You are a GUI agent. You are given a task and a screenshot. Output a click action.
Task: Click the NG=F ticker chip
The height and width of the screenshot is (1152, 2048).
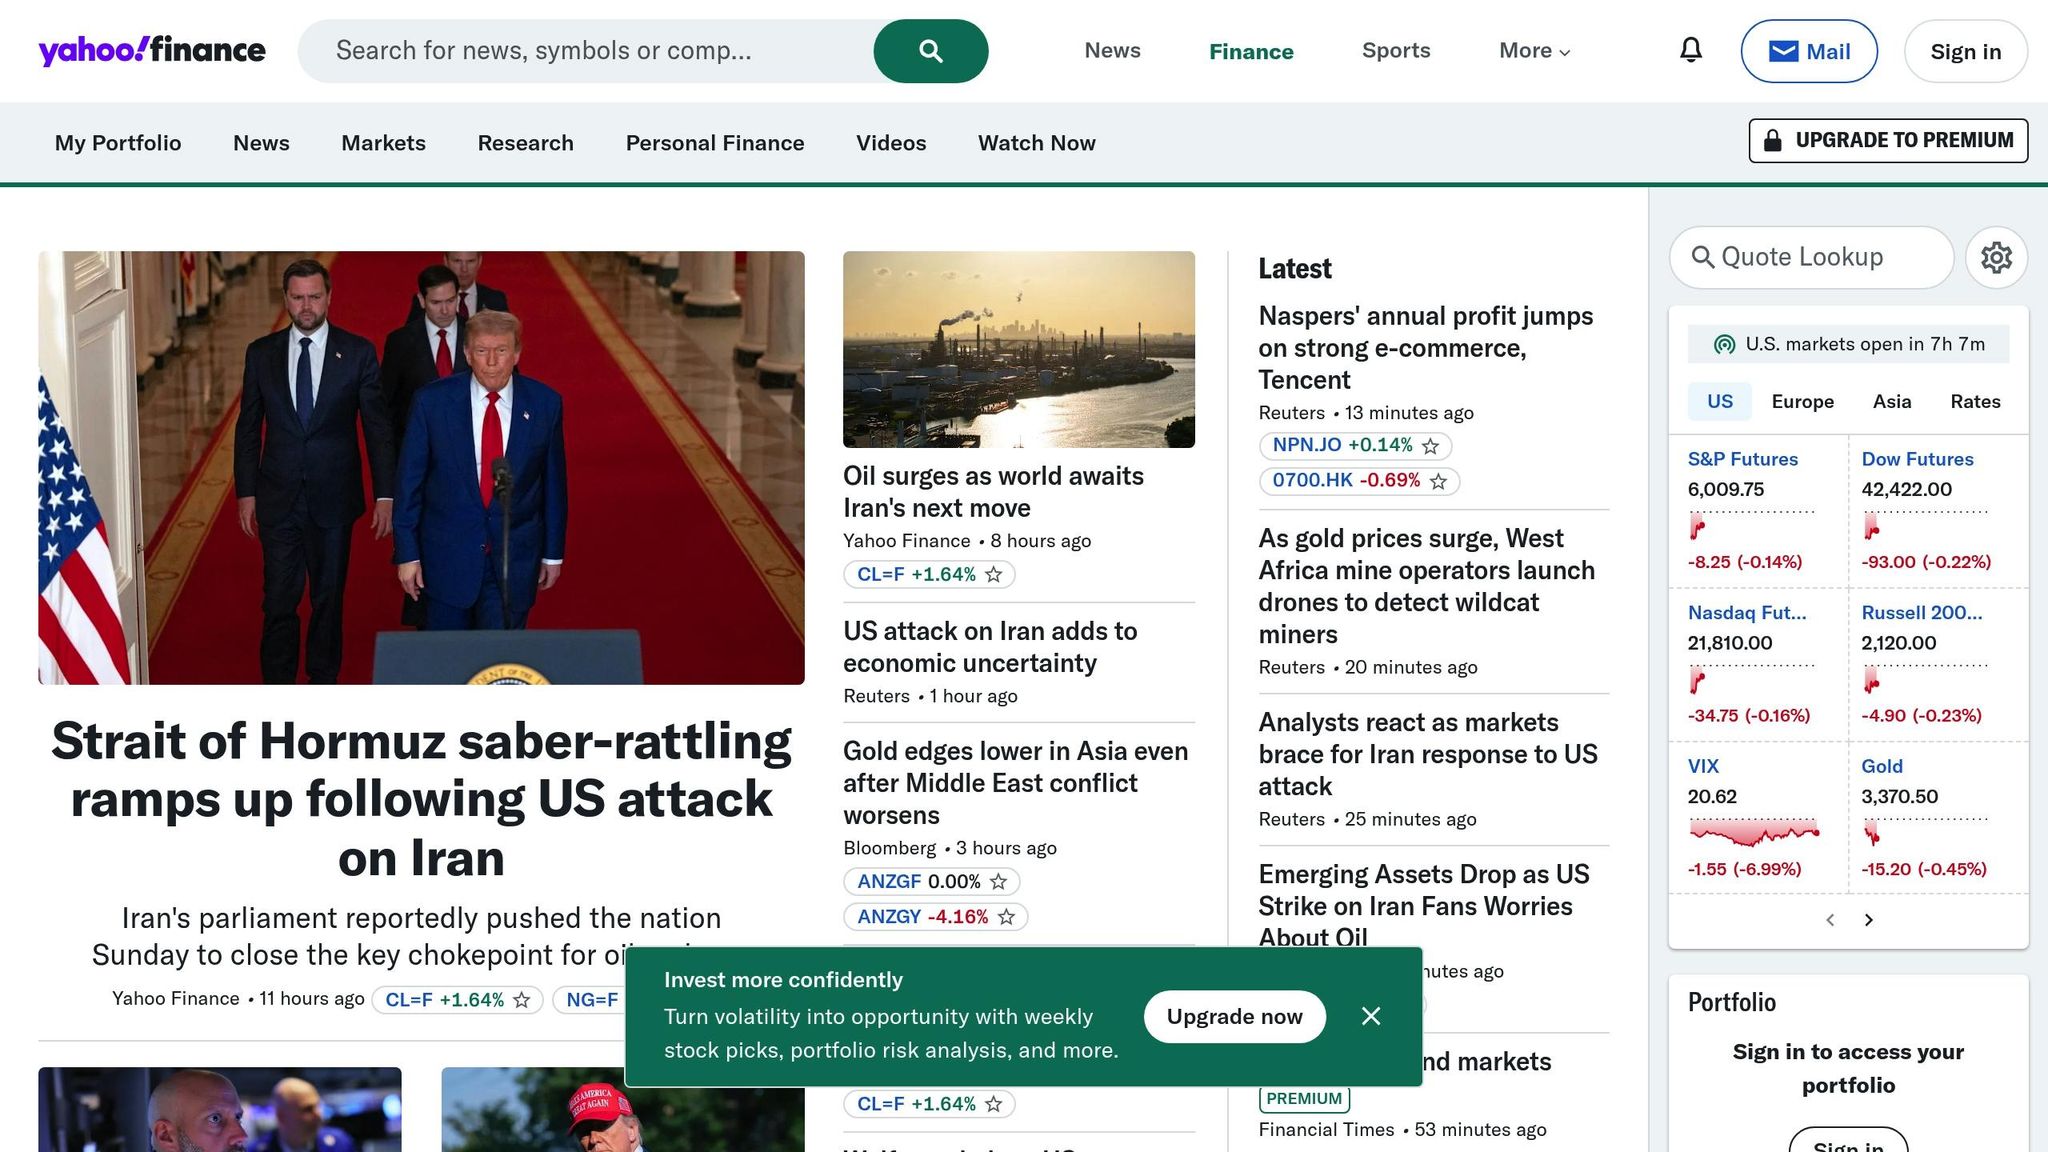(x=592, y=1000)
